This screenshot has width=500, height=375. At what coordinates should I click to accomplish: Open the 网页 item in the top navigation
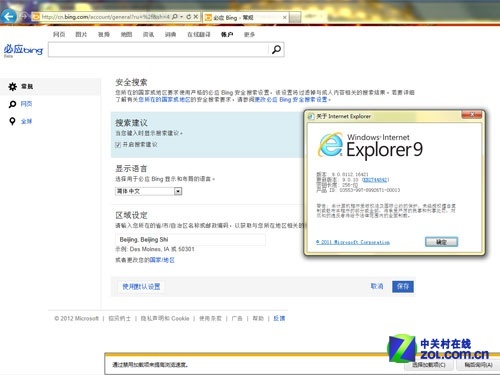pyautogui.click(x=59, y=34)
